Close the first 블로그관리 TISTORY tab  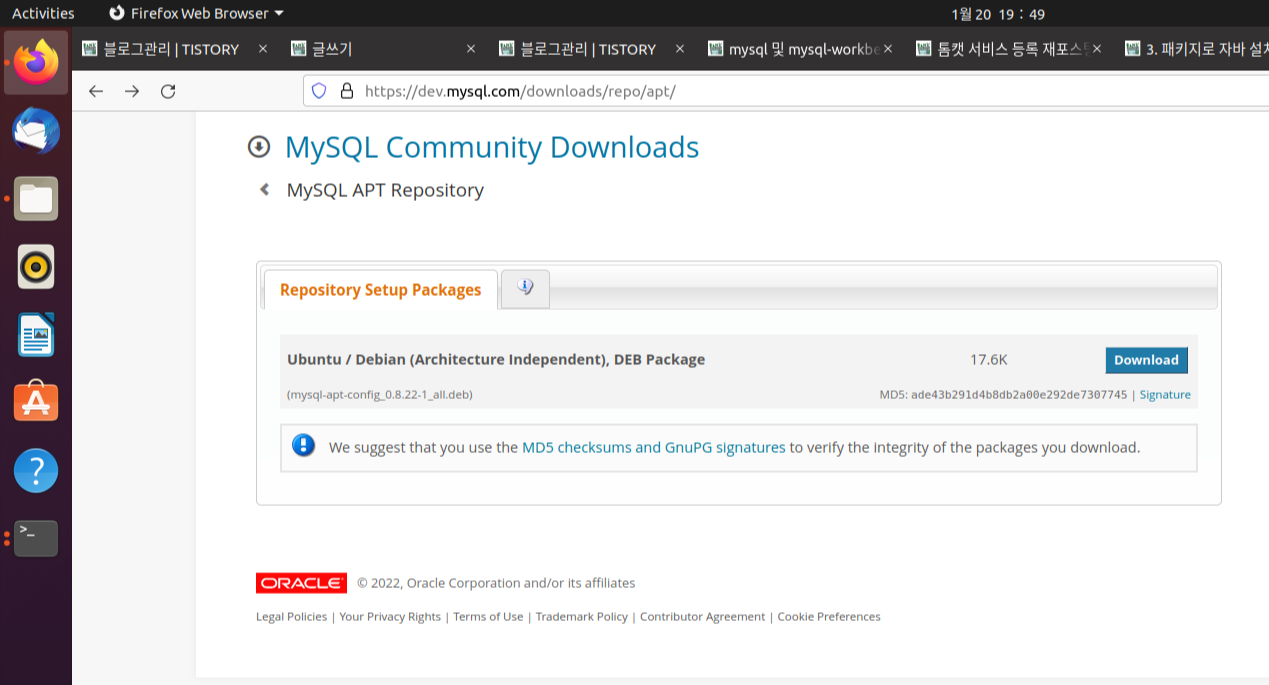[263, 48]
